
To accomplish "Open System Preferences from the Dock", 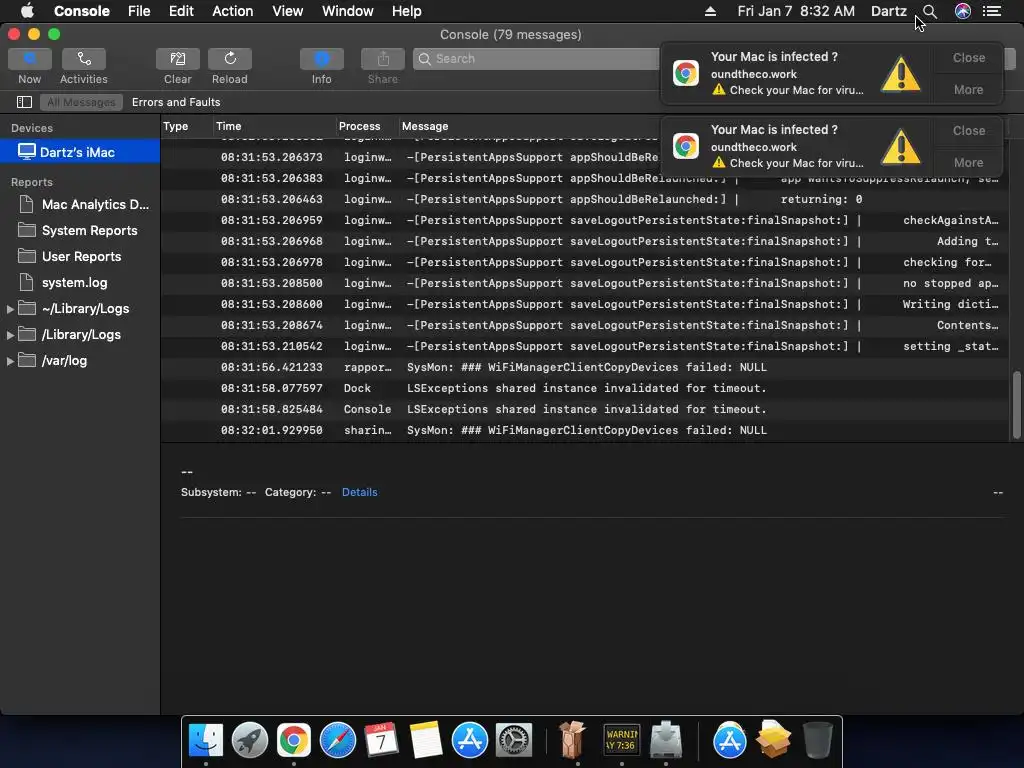I will coord(514,740).
